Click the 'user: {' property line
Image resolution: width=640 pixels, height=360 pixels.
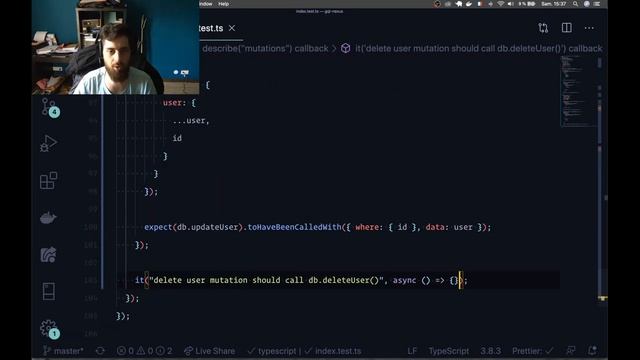(179, 103)
